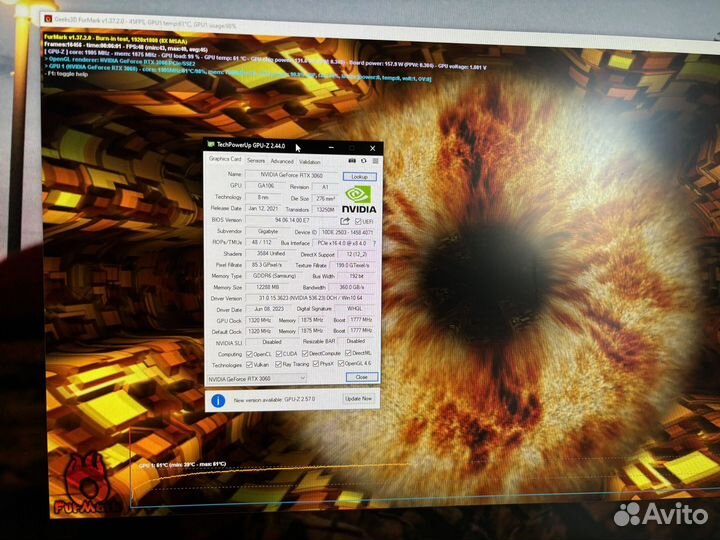Click the blue info icon in update bar

click(x=218, y=400)
